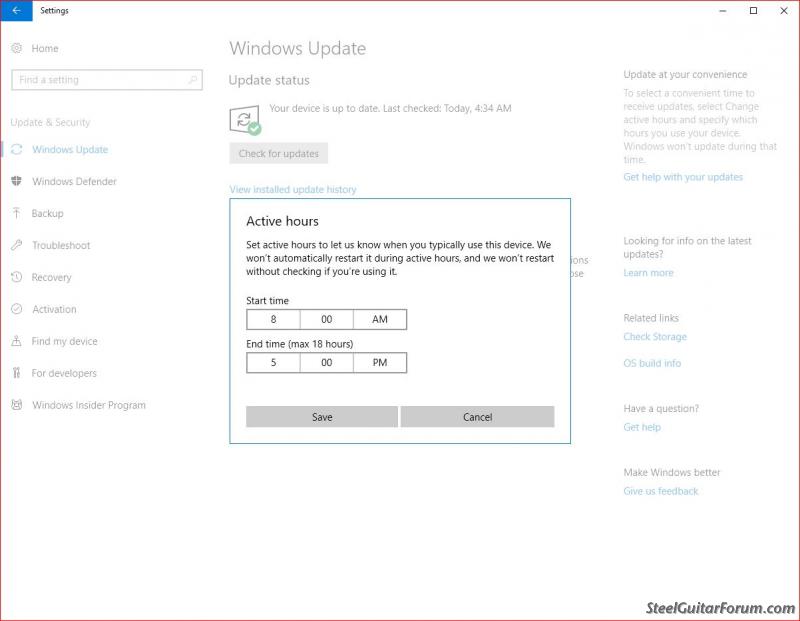Open Start time hour selector showing 8
The width and height of the screenshot is (800, 621).
coord(273,319)
